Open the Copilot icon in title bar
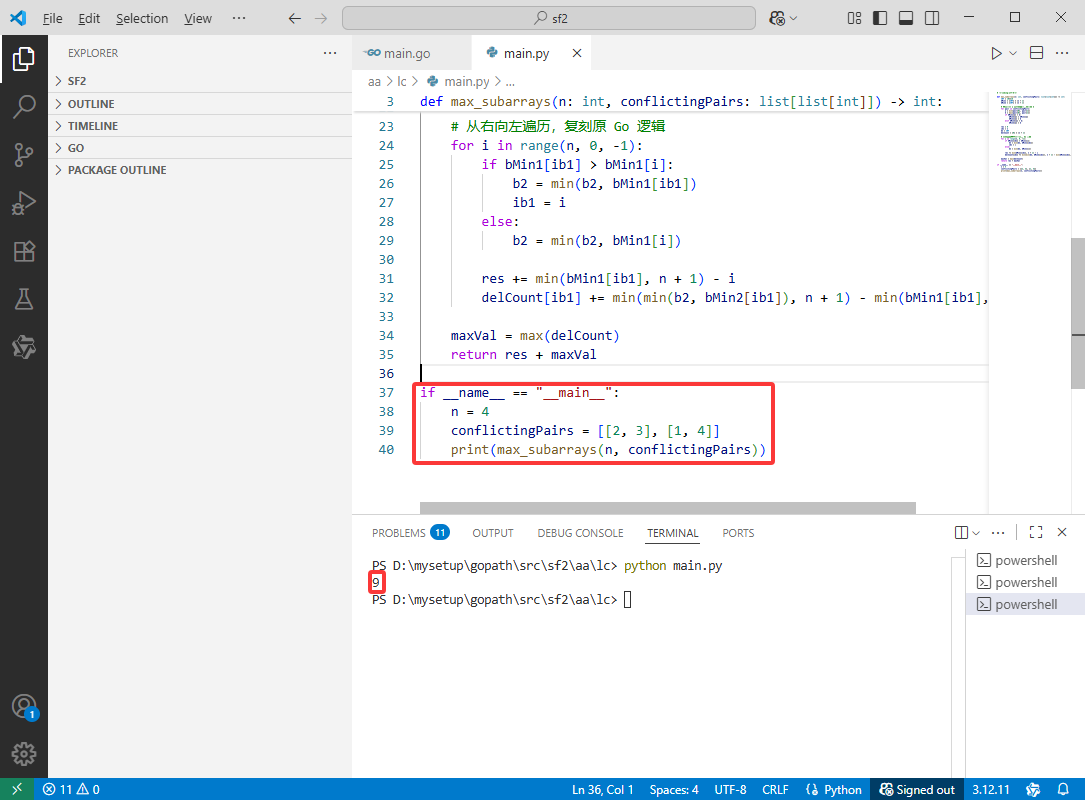The height and width of the screenshot is (800, 1085). [777, 18]
